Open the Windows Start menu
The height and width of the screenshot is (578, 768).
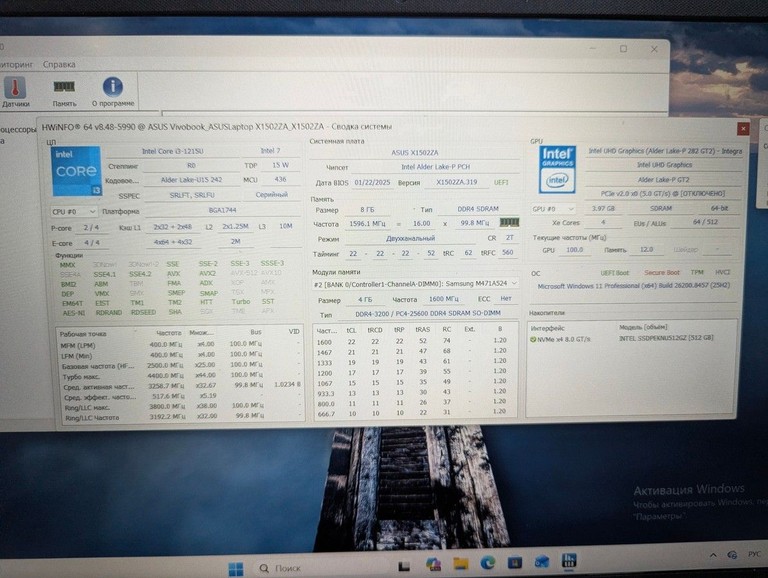[236, 568]
